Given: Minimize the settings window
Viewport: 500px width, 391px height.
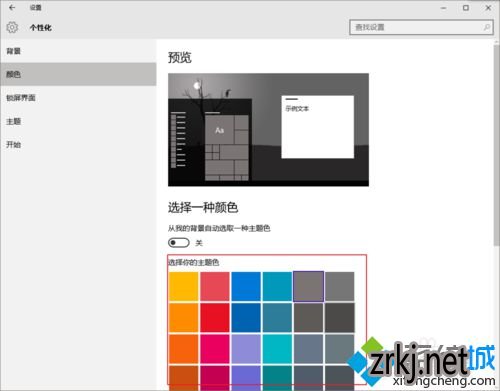Looking at the screenshot, I should [443, 7].
